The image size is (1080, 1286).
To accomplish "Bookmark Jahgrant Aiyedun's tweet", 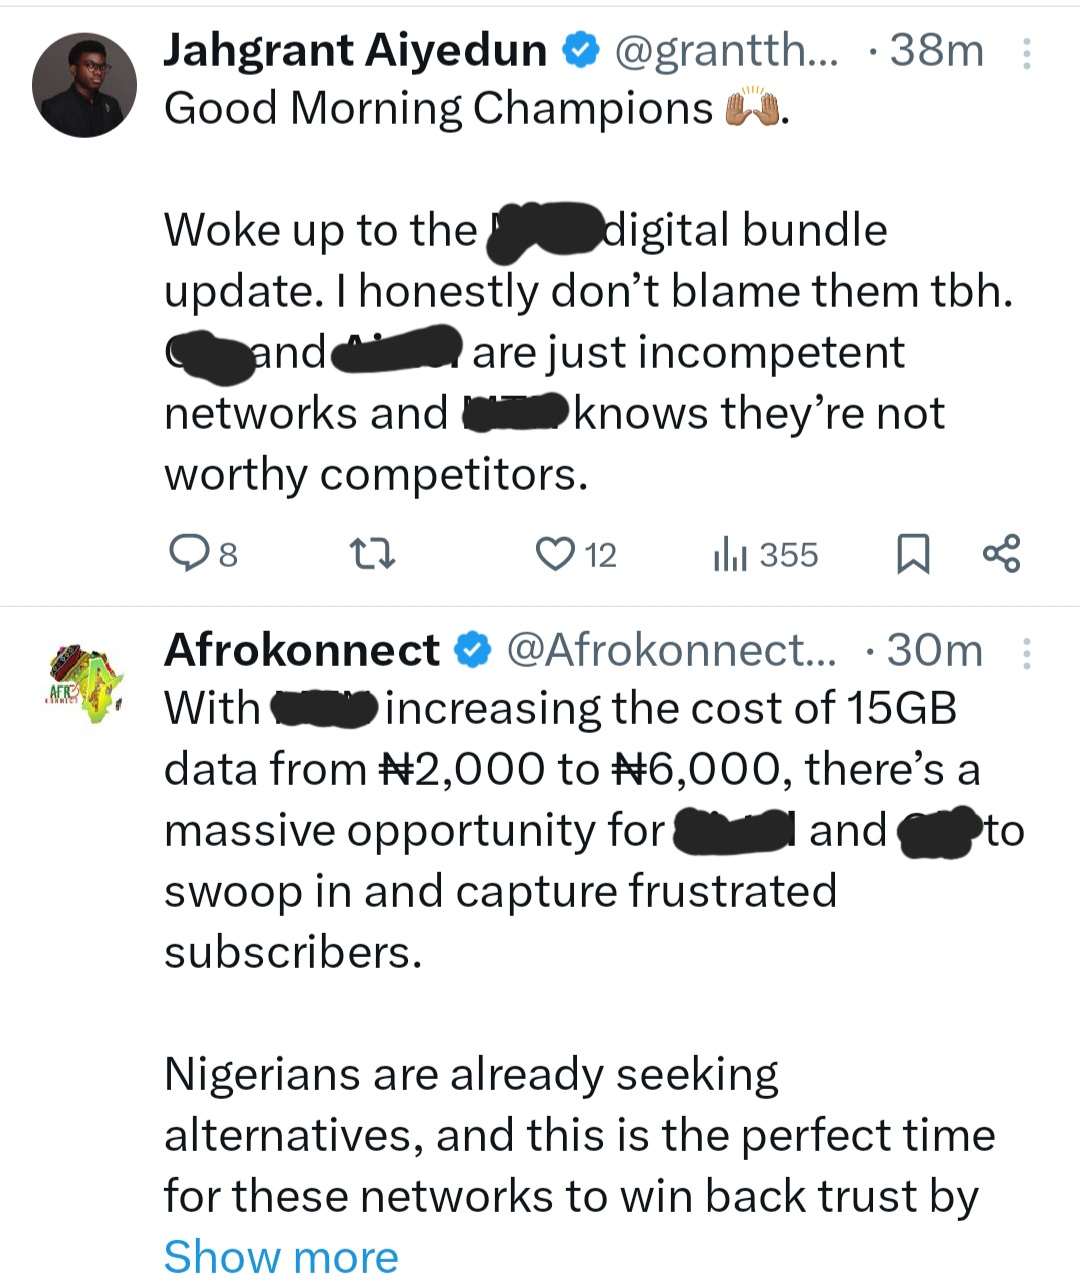I will click(x=912, y=553).
